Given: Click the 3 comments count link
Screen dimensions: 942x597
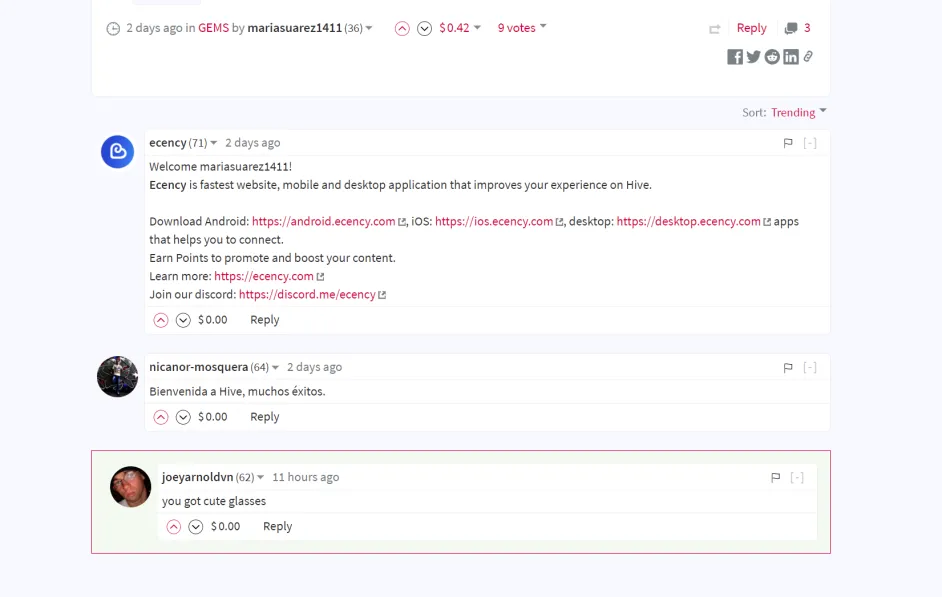Looking at the screenshot, I should click(x=807, y=28).
